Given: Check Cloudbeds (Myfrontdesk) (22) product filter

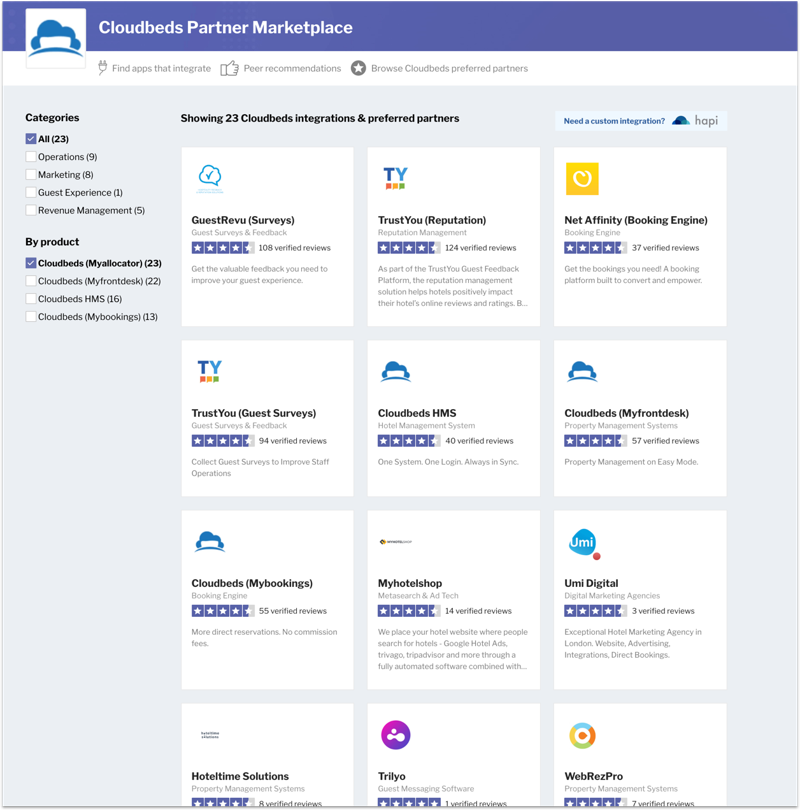Looking at the screenshot, I should [x=31, y=281].
